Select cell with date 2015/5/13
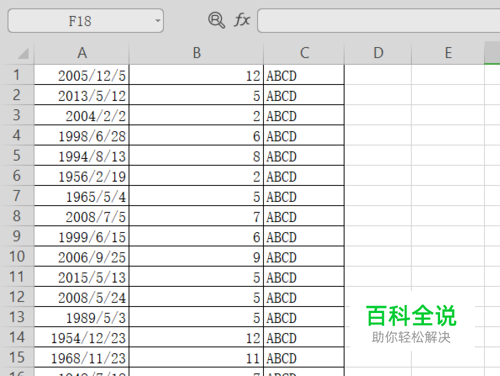The width and height of the screenshot is (500, 376). tap(82, 277)
